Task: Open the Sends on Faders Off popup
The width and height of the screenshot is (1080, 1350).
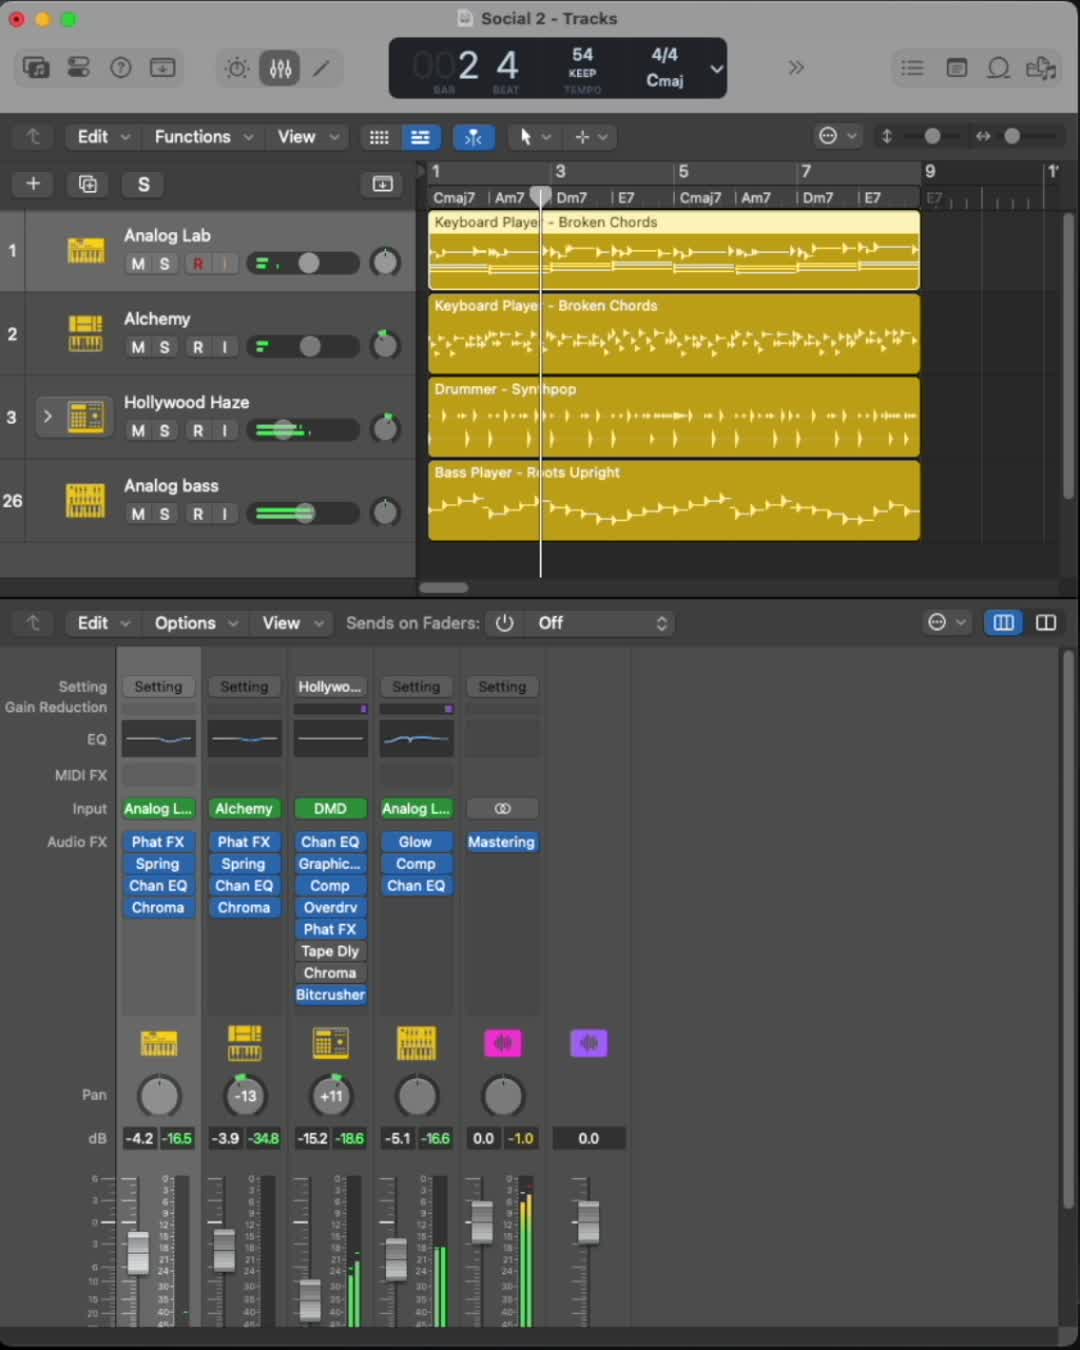Action: point(603,623)
